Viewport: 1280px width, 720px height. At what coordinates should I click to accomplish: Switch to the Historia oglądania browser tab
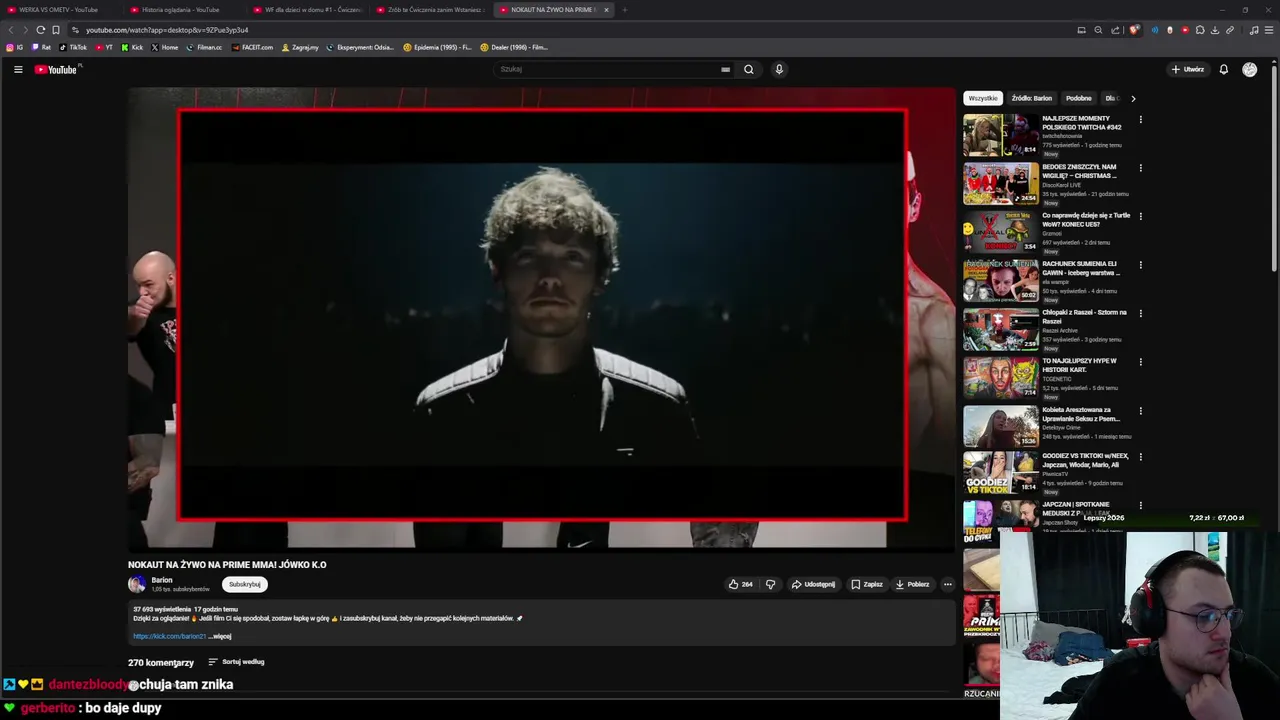click(185, 10)
